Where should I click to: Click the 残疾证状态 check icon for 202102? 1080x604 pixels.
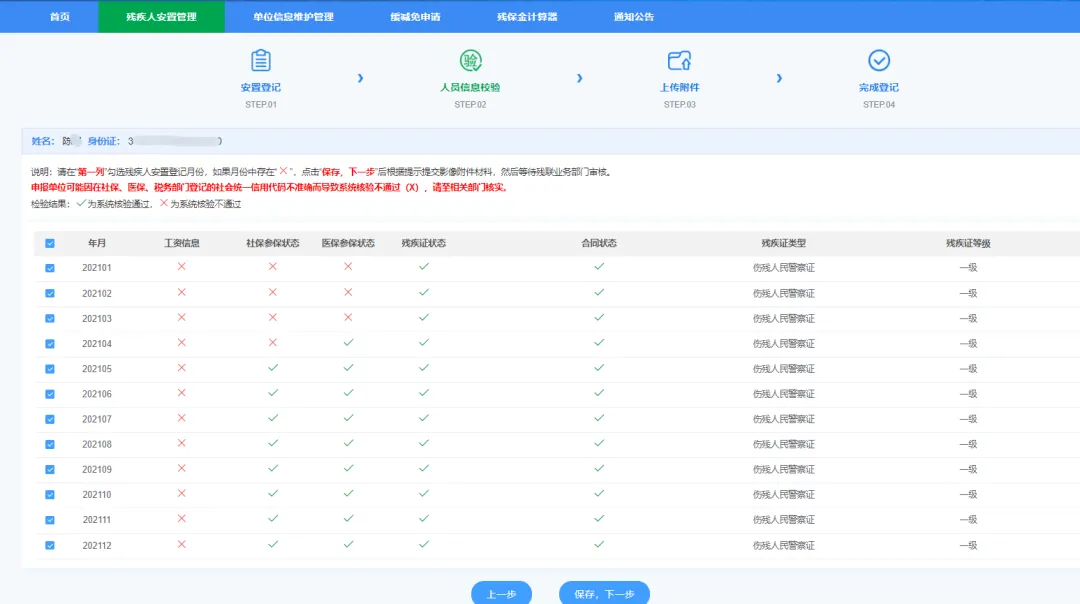click(424, 292)
